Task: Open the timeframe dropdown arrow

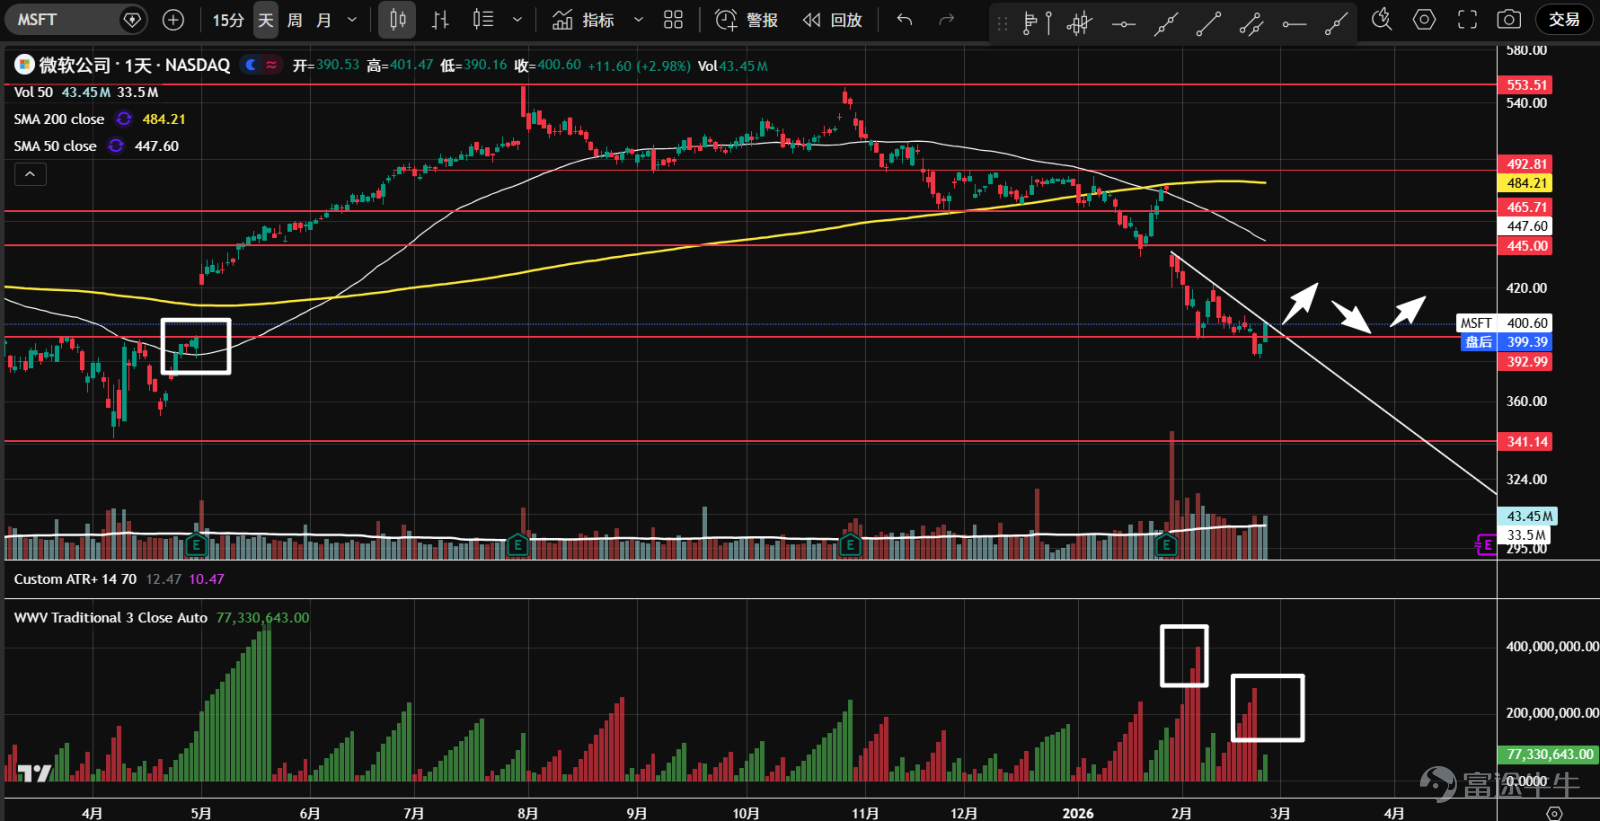Action: 352,19
